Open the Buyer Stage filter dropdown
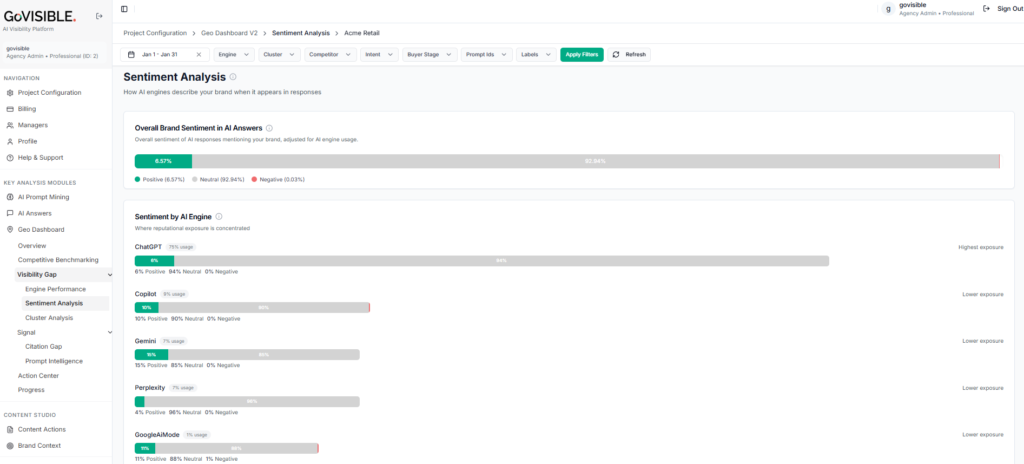This screenshot has height=464, width=1024. (x=430, y=54)
